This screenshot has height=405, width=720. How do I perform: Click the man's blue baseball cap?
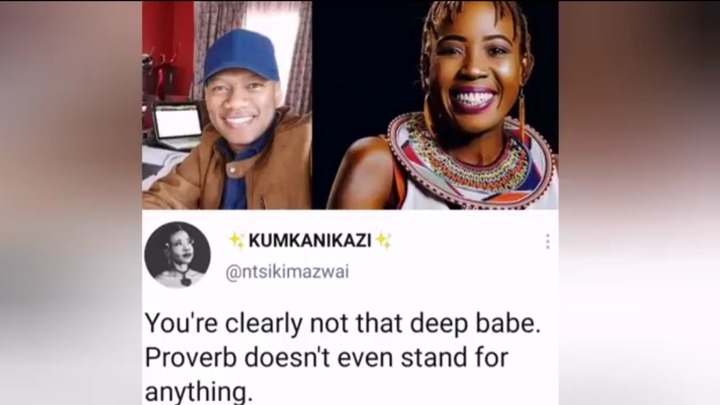[241, 56]
